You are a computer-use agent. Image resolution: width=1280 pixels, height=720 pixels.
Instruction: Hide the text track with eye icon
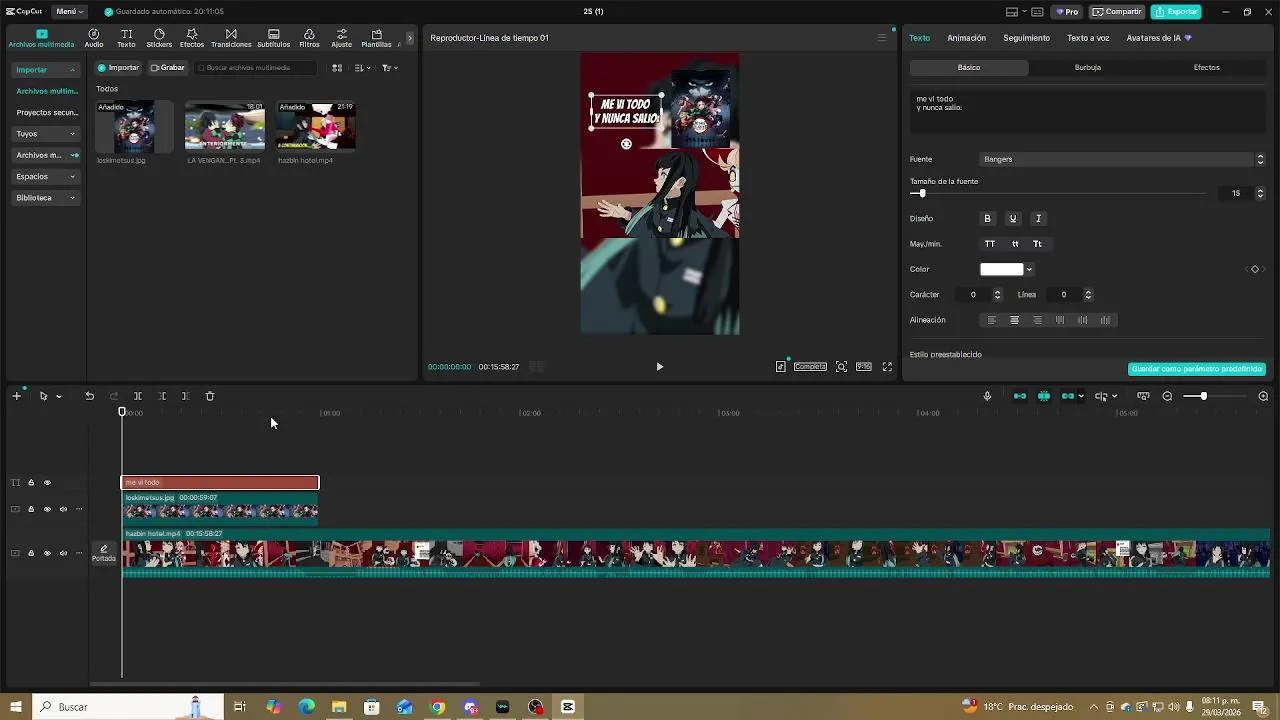coord(47,483)
